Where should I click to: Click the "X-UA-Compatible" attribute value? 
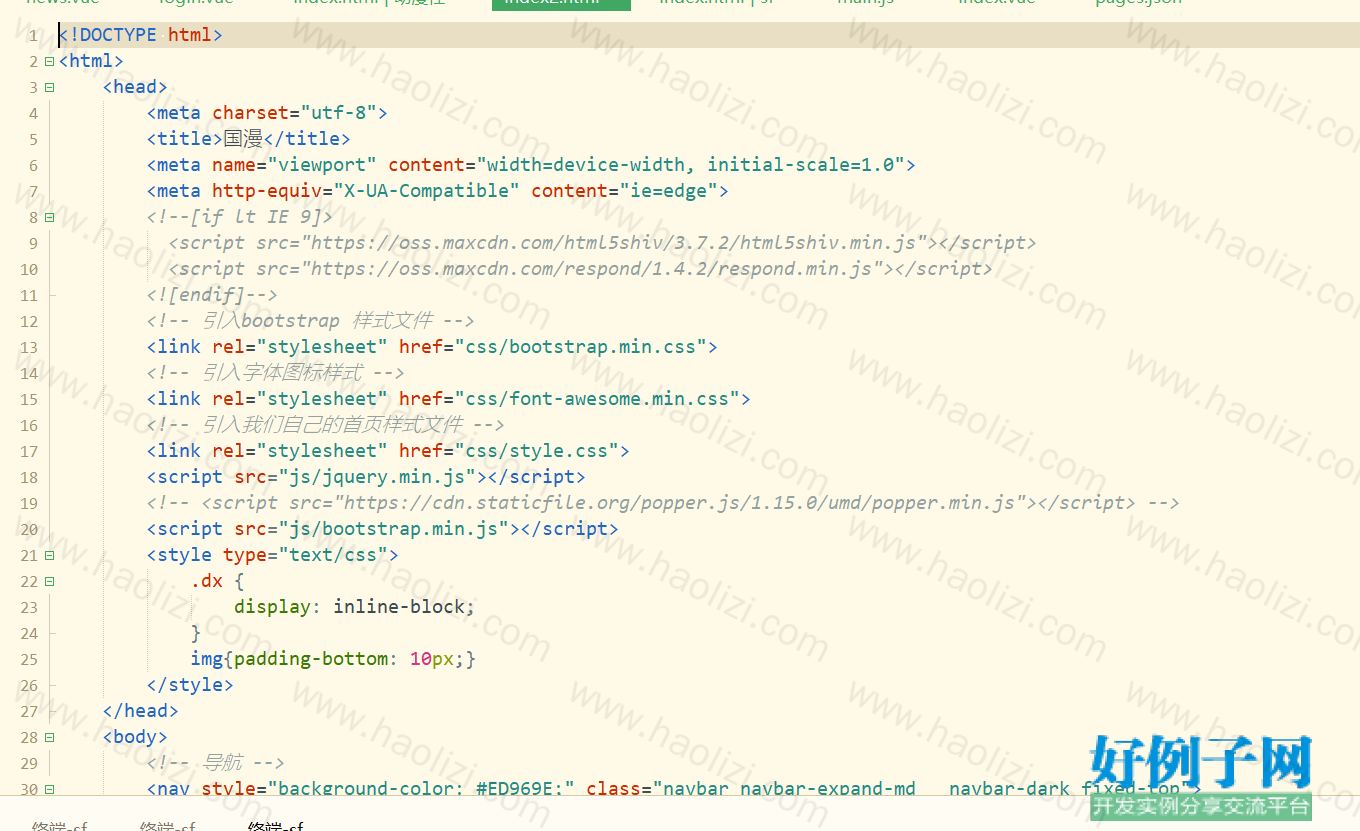pyautogui.click(x=427, y=191)
